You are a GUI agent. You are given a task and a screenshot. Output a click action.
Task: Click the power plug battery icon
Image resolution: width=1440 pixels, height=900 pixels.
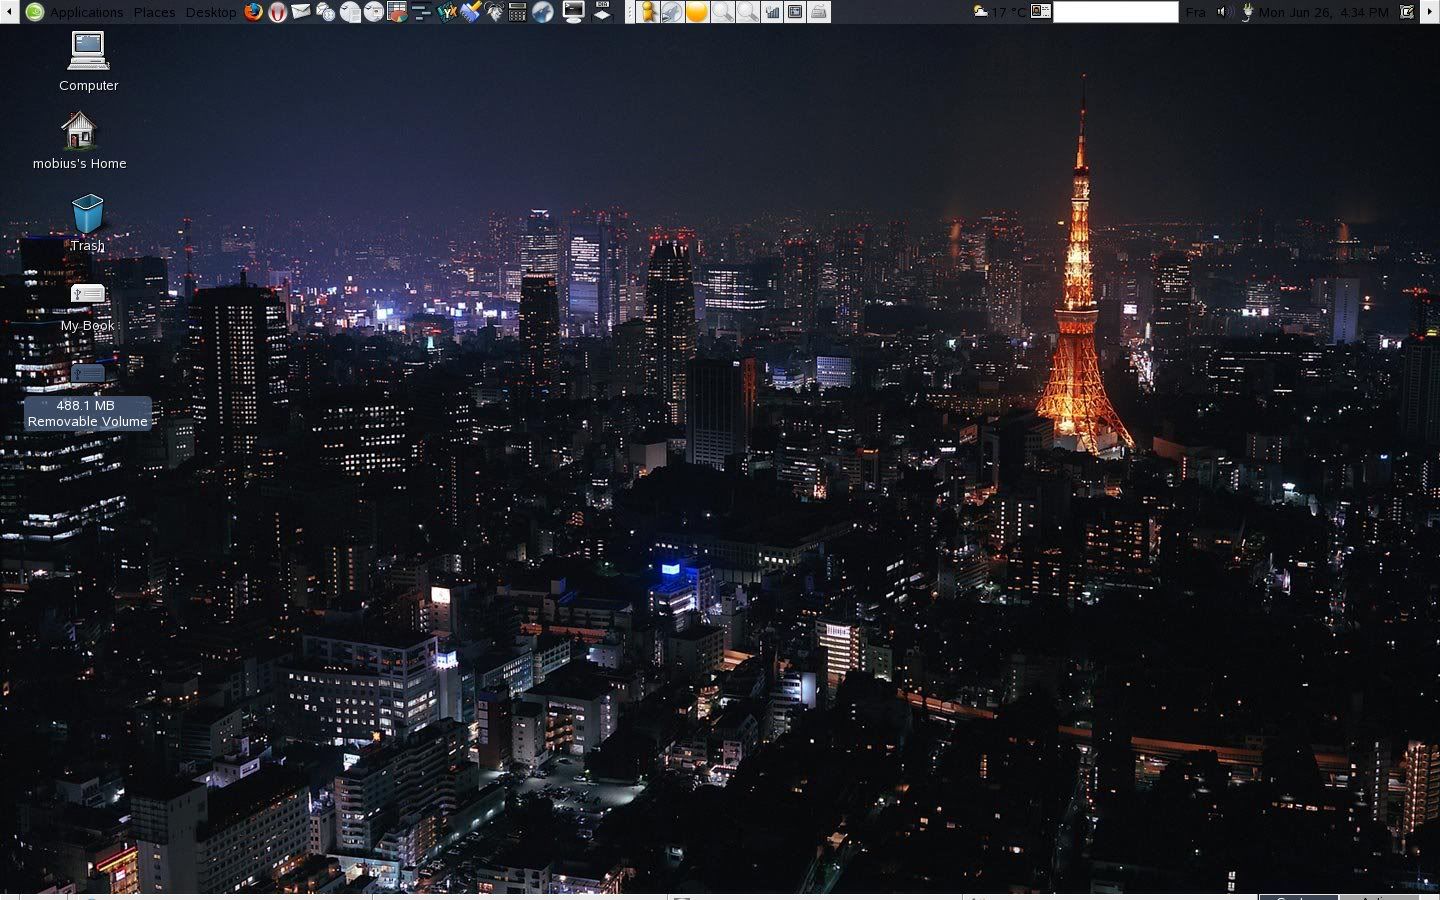tap(1247, 12)
